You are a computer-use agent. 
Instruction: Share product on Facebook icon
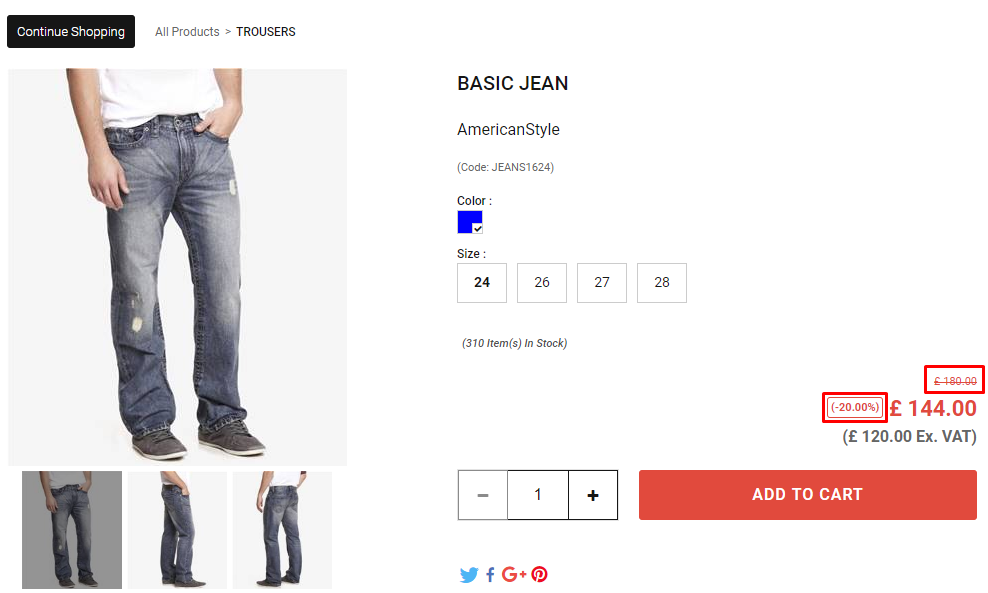point(490,575)
